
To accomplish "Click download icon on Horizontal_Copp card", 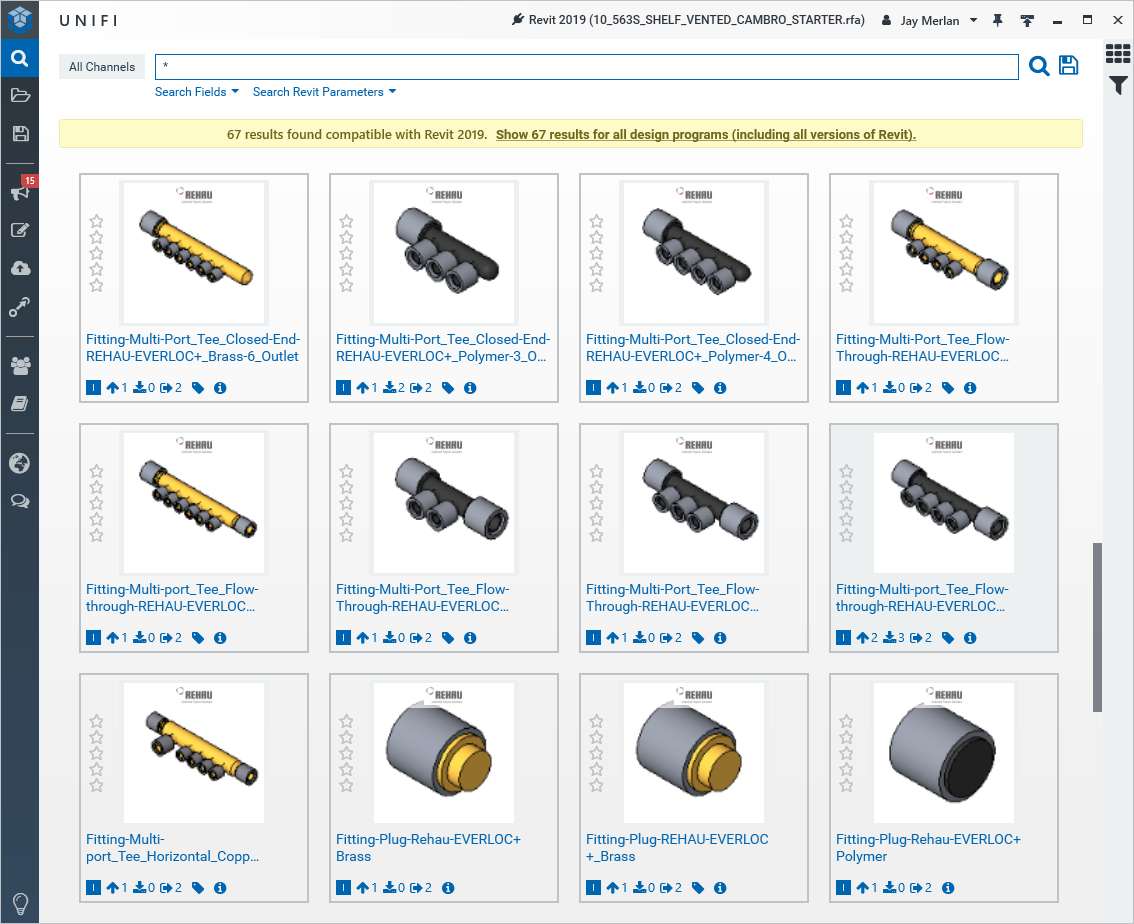I will tap(140, 888).
